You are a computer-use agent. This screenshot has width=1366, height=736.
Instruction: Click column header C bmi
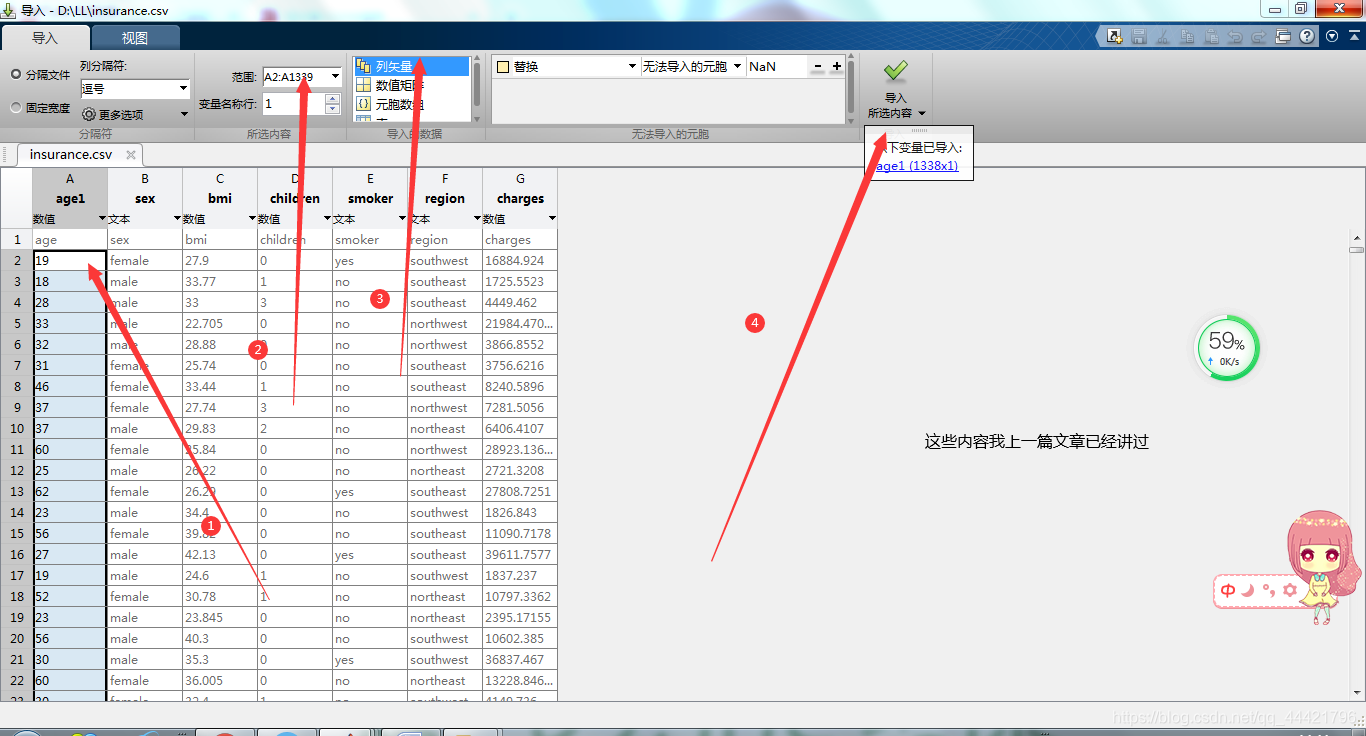point(220,188)
